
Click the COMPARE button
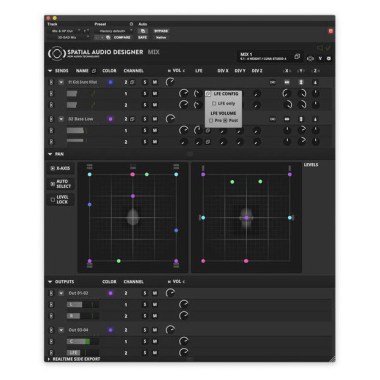coord(122,37)
